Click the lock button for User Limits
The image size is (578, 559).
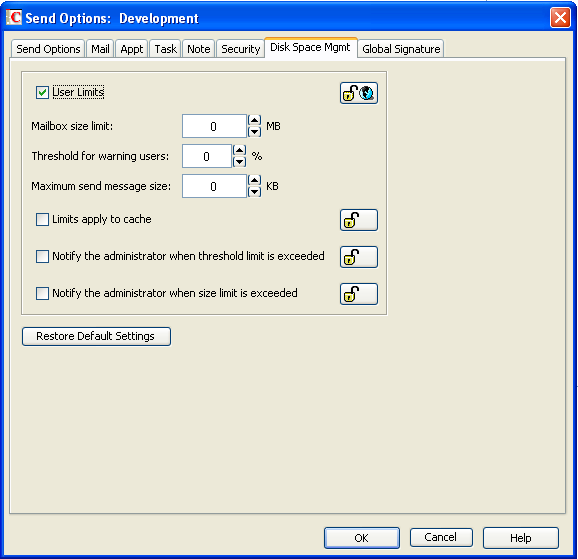click(358, 93)
